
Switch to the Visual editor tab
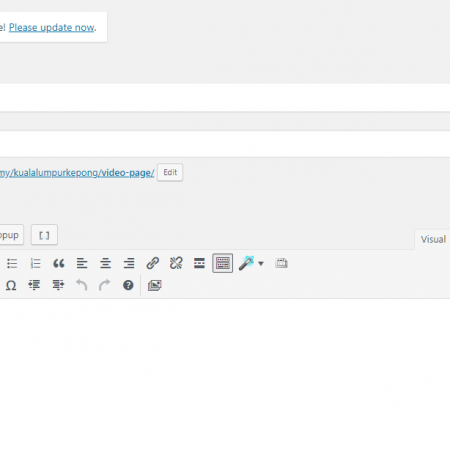click(433, 239)
